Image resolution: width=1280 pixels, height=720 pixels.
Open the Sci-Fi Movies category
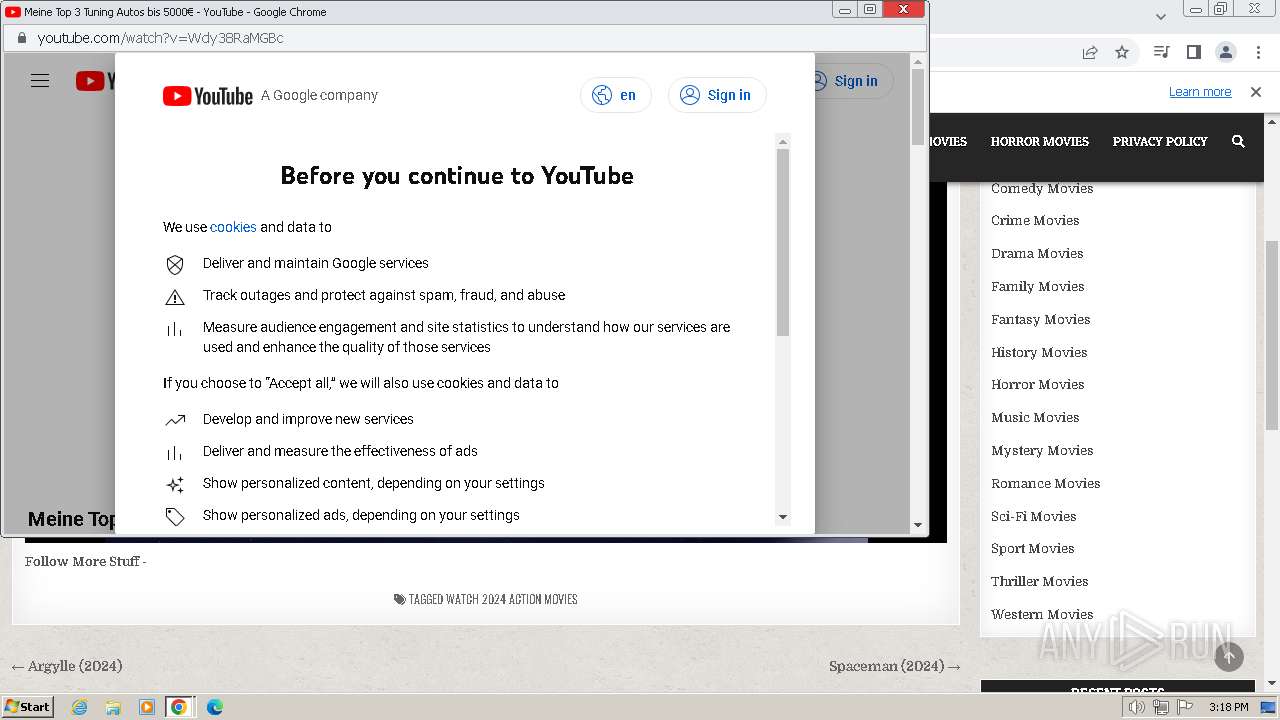tap(1034, 516)
